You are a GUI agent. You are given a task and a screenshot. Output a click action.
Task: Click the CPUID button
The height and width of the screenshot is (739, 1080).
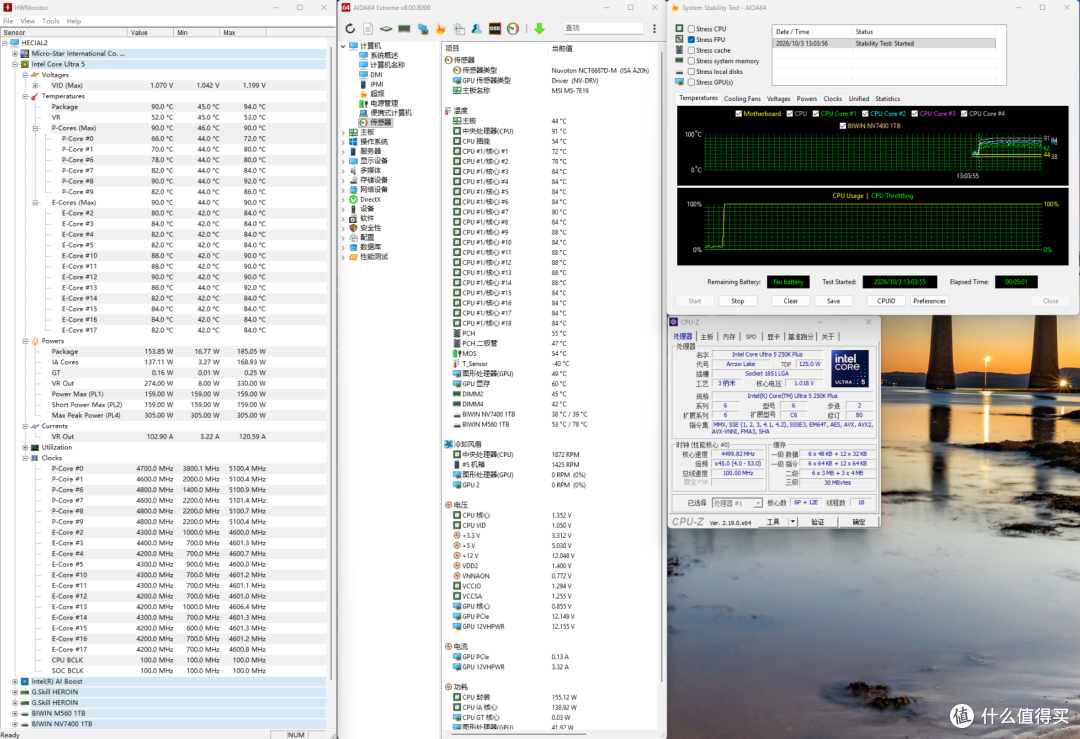pos(886,301)
